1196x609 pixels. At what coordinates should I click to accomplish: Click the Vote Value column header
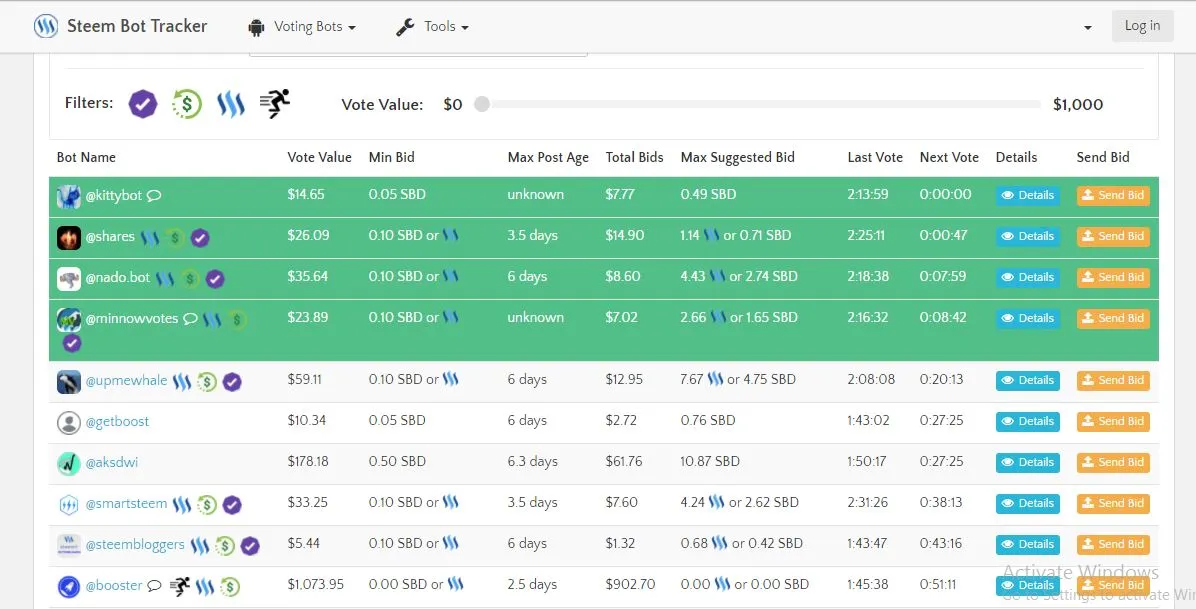coord(320,157)
